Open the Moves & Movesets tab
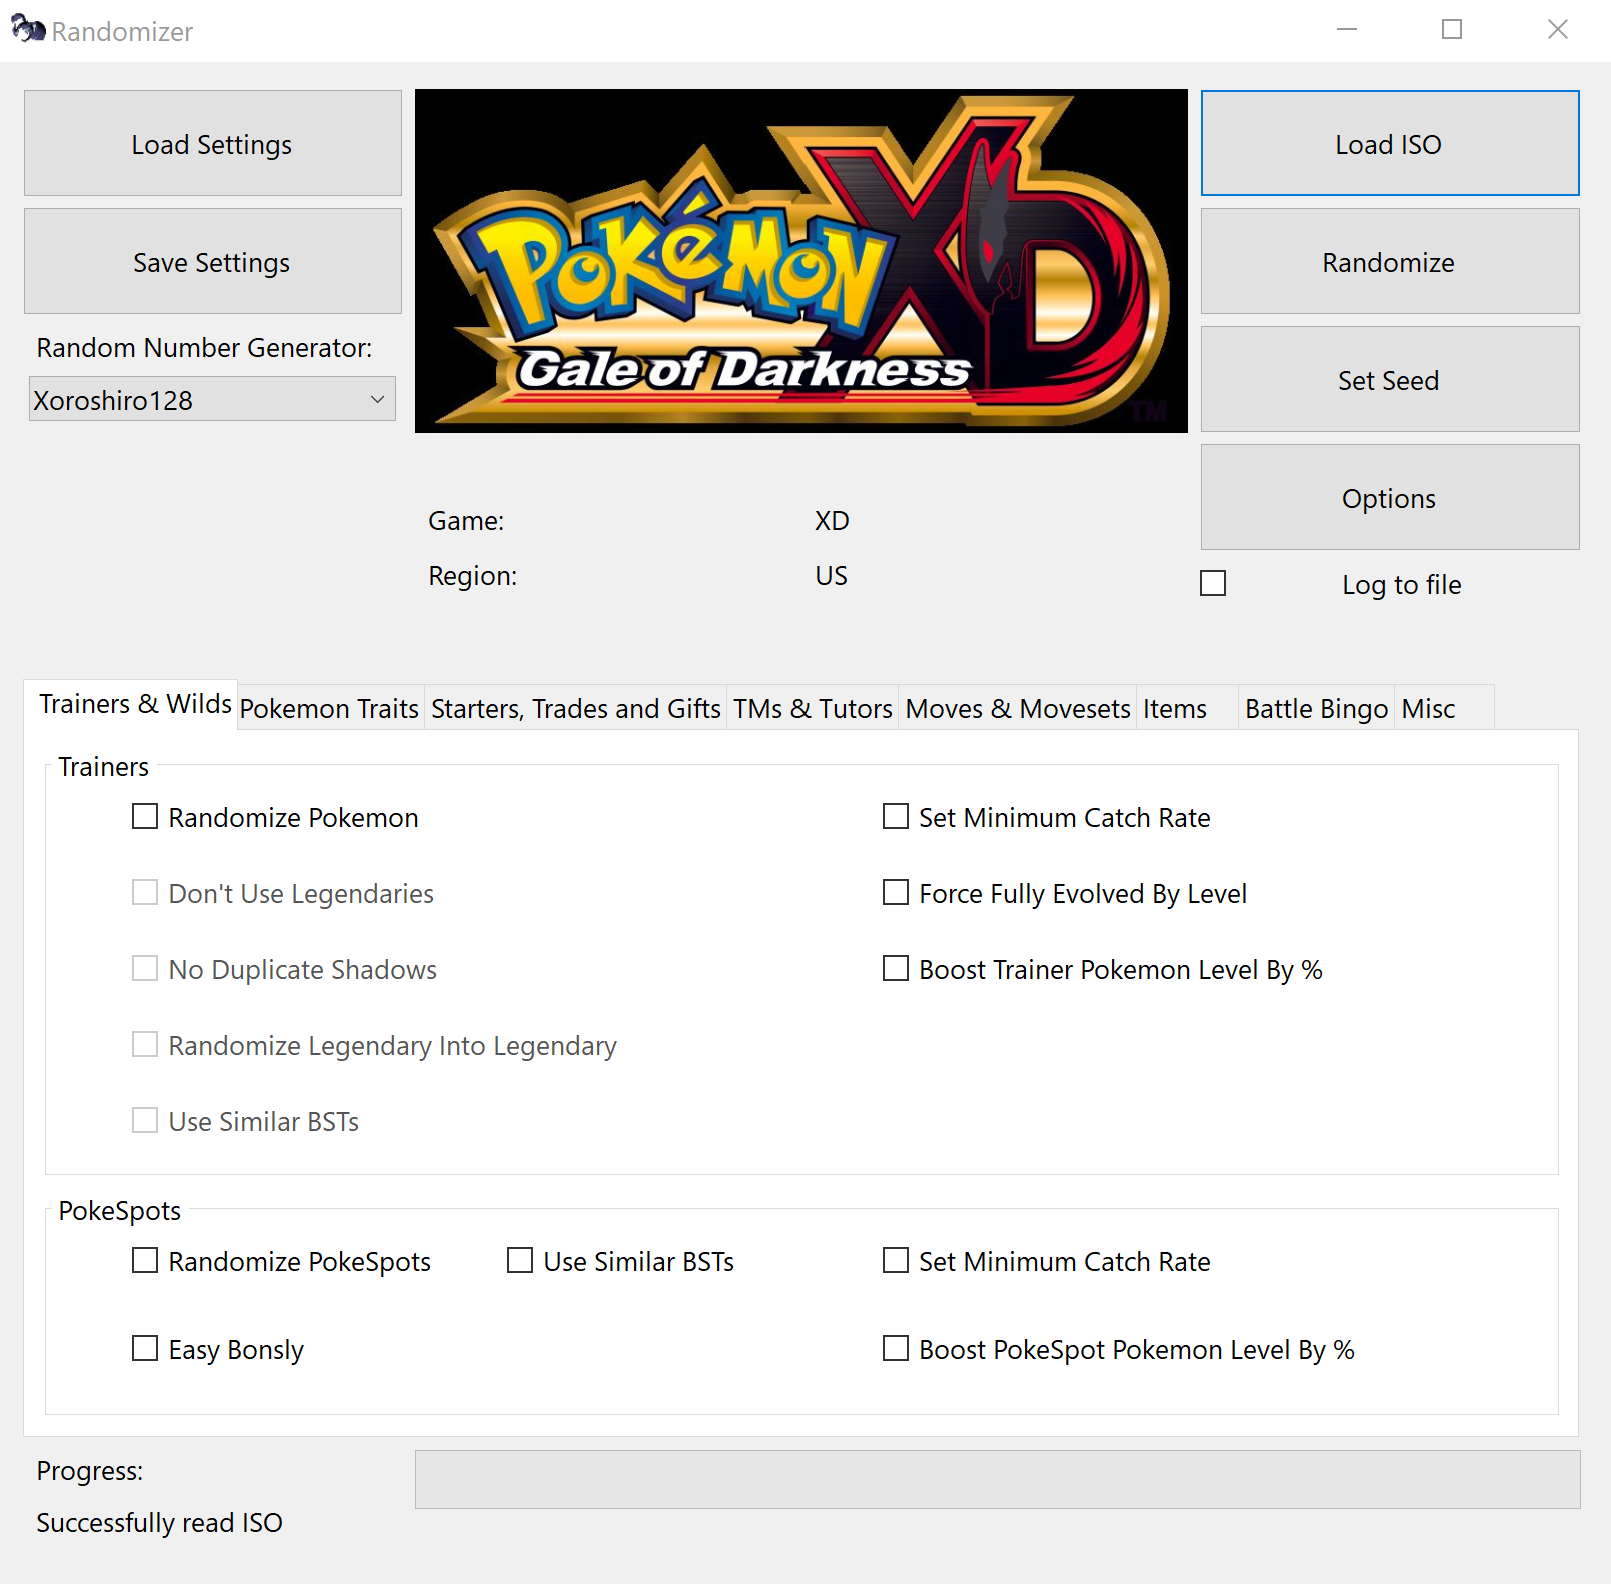The height and width of the screenshot is (1584, 1611). (1016, 708)
